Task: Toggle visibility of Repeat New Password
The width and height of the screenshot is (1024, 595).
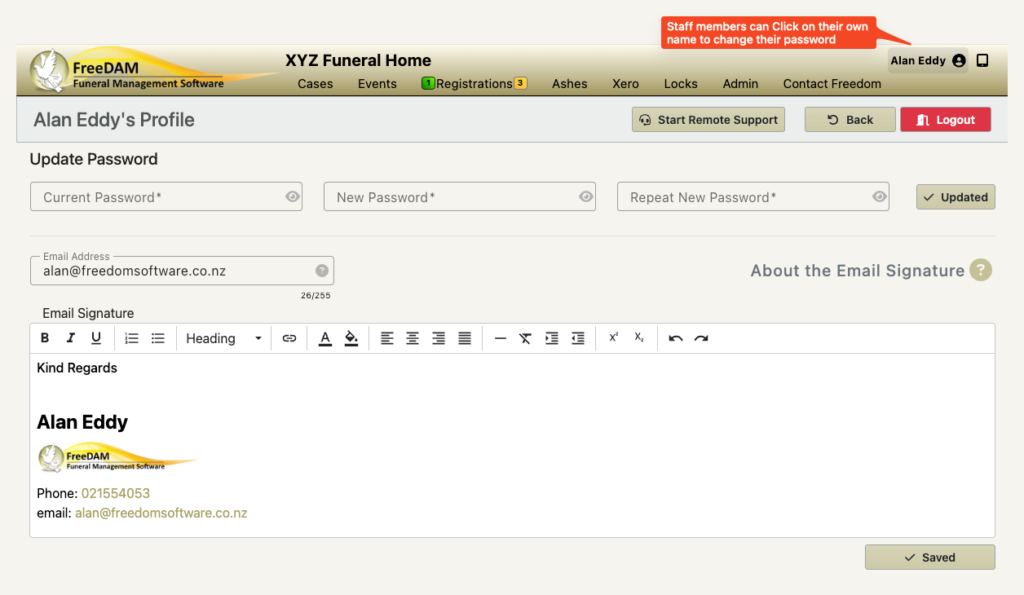Action: pos(879,197)
